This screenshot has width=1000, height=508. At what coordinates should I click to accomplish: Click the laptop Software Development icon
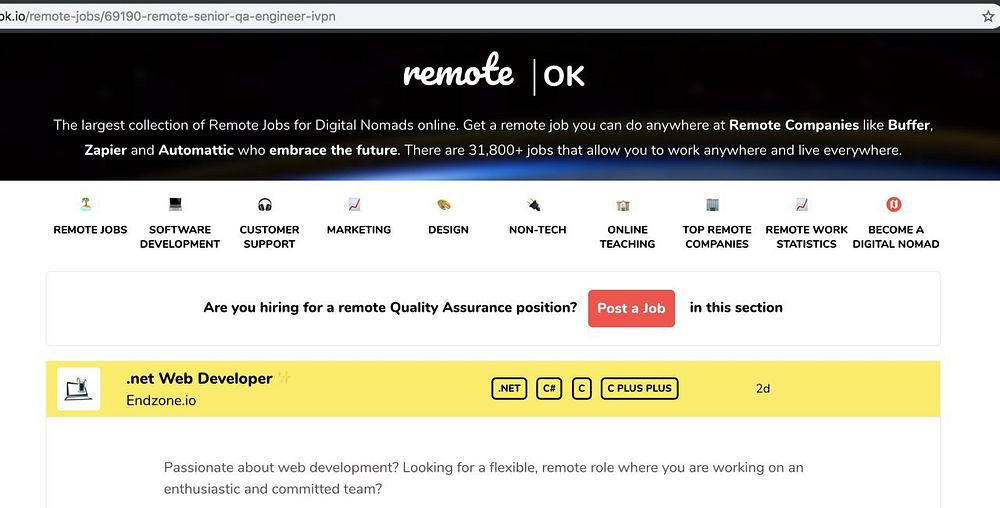[175, 204]
